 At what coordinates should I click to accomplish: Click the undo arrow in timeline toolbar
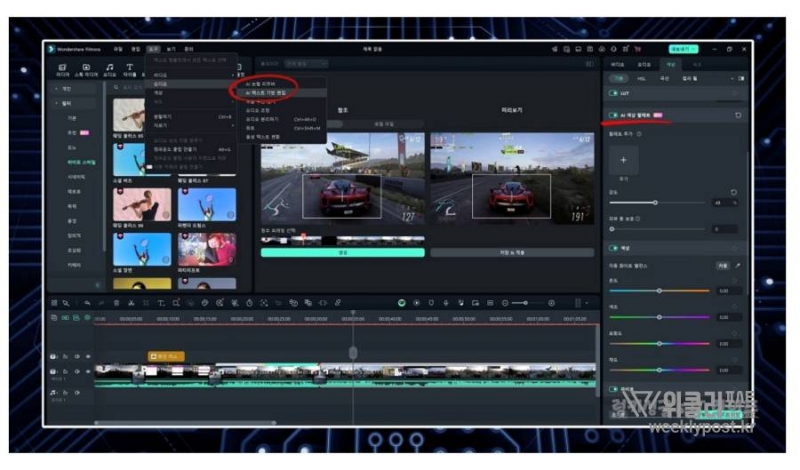tap(87, 302)
